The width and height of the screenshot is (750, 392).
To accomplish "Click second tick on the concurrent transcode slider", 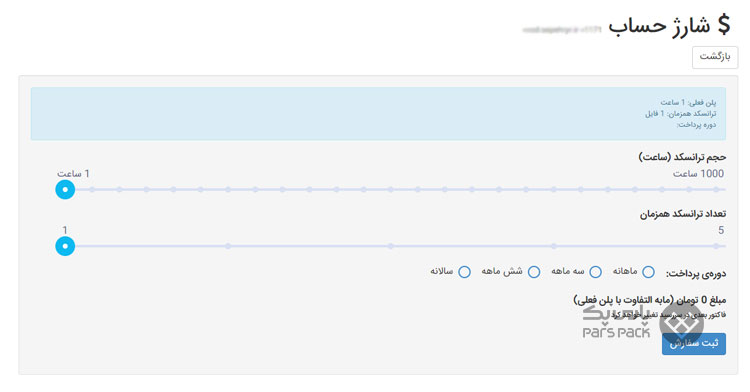I will (x=228, y=246).
